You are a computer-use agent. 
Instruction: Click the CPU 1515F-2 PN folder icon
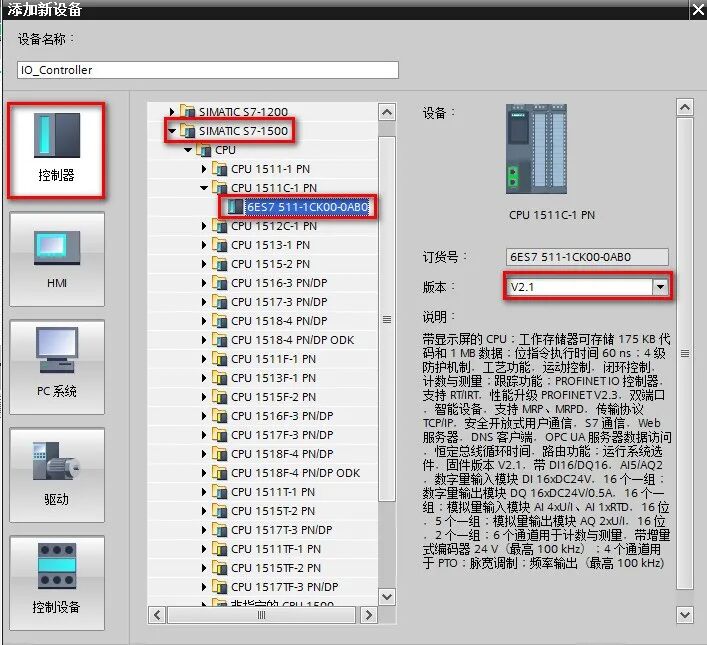(x=220, y=397)
